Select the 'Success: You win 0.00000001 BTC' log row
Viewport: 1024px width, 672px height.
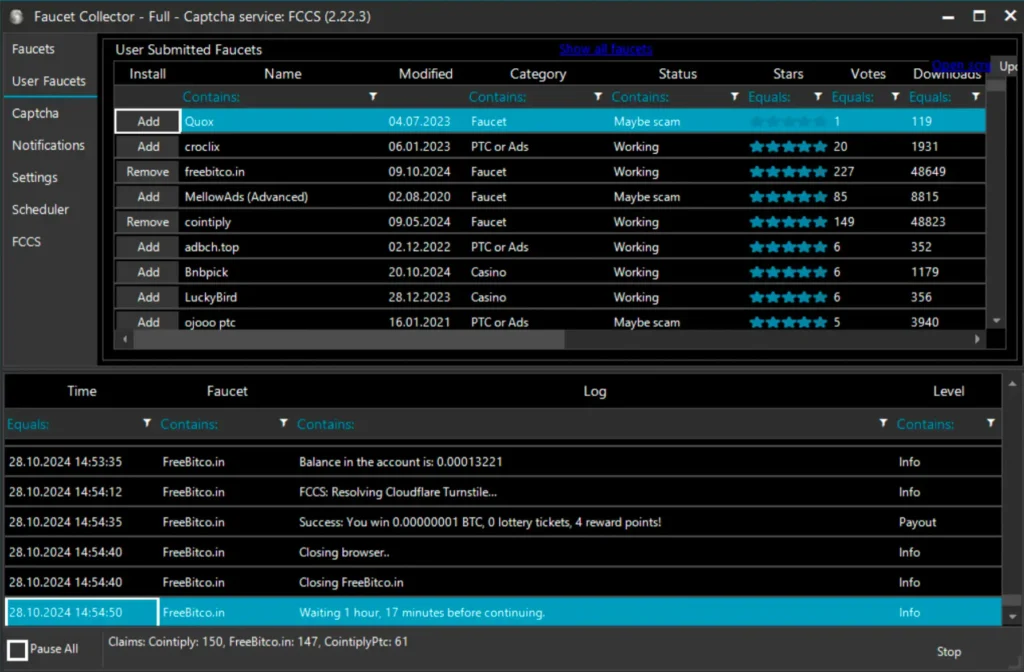pyautogui.click(x=503, y=522)
